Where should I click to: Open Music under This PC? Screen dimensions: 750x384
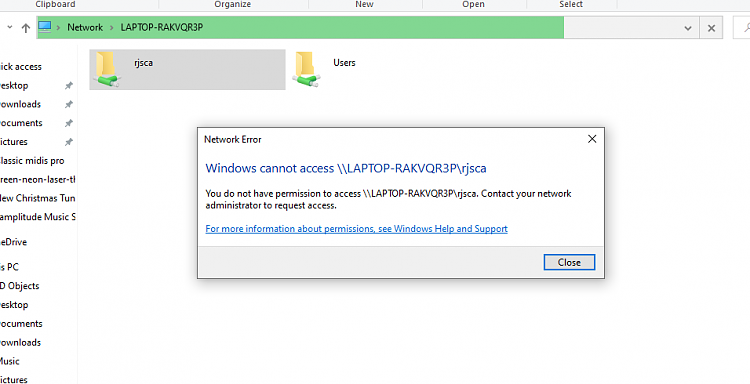(x=10, y=361)
